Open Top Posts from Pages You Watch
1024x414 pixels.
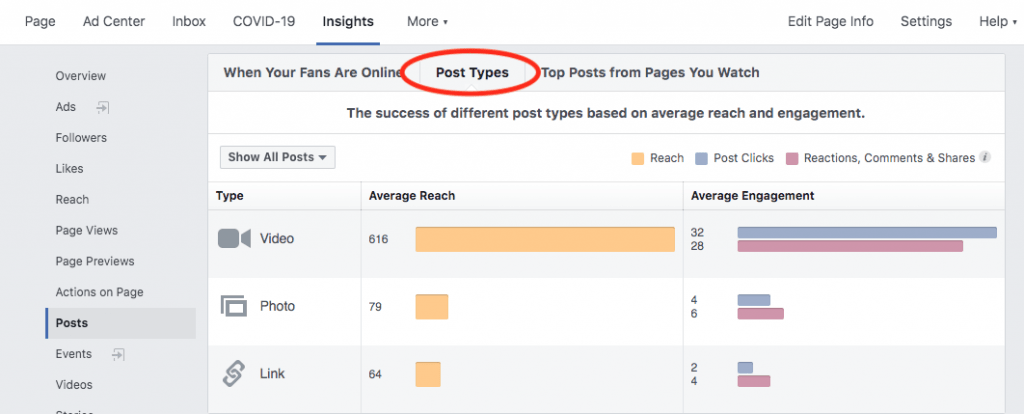coord(650,72)
